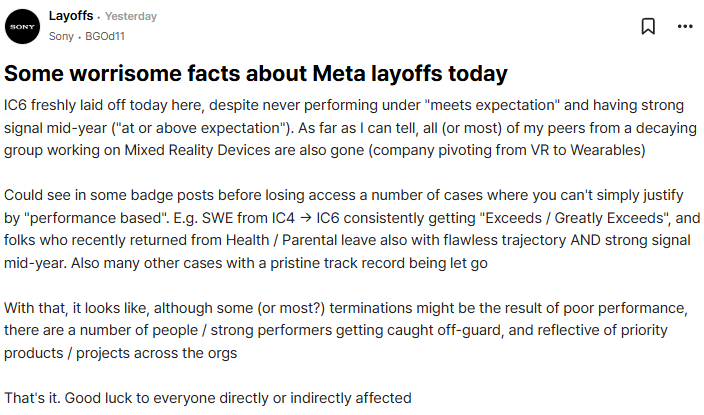Screen dimensions: 704x415
Task: Click the paragraph starting "With that, it looks like"
Action: click(346, 331)
